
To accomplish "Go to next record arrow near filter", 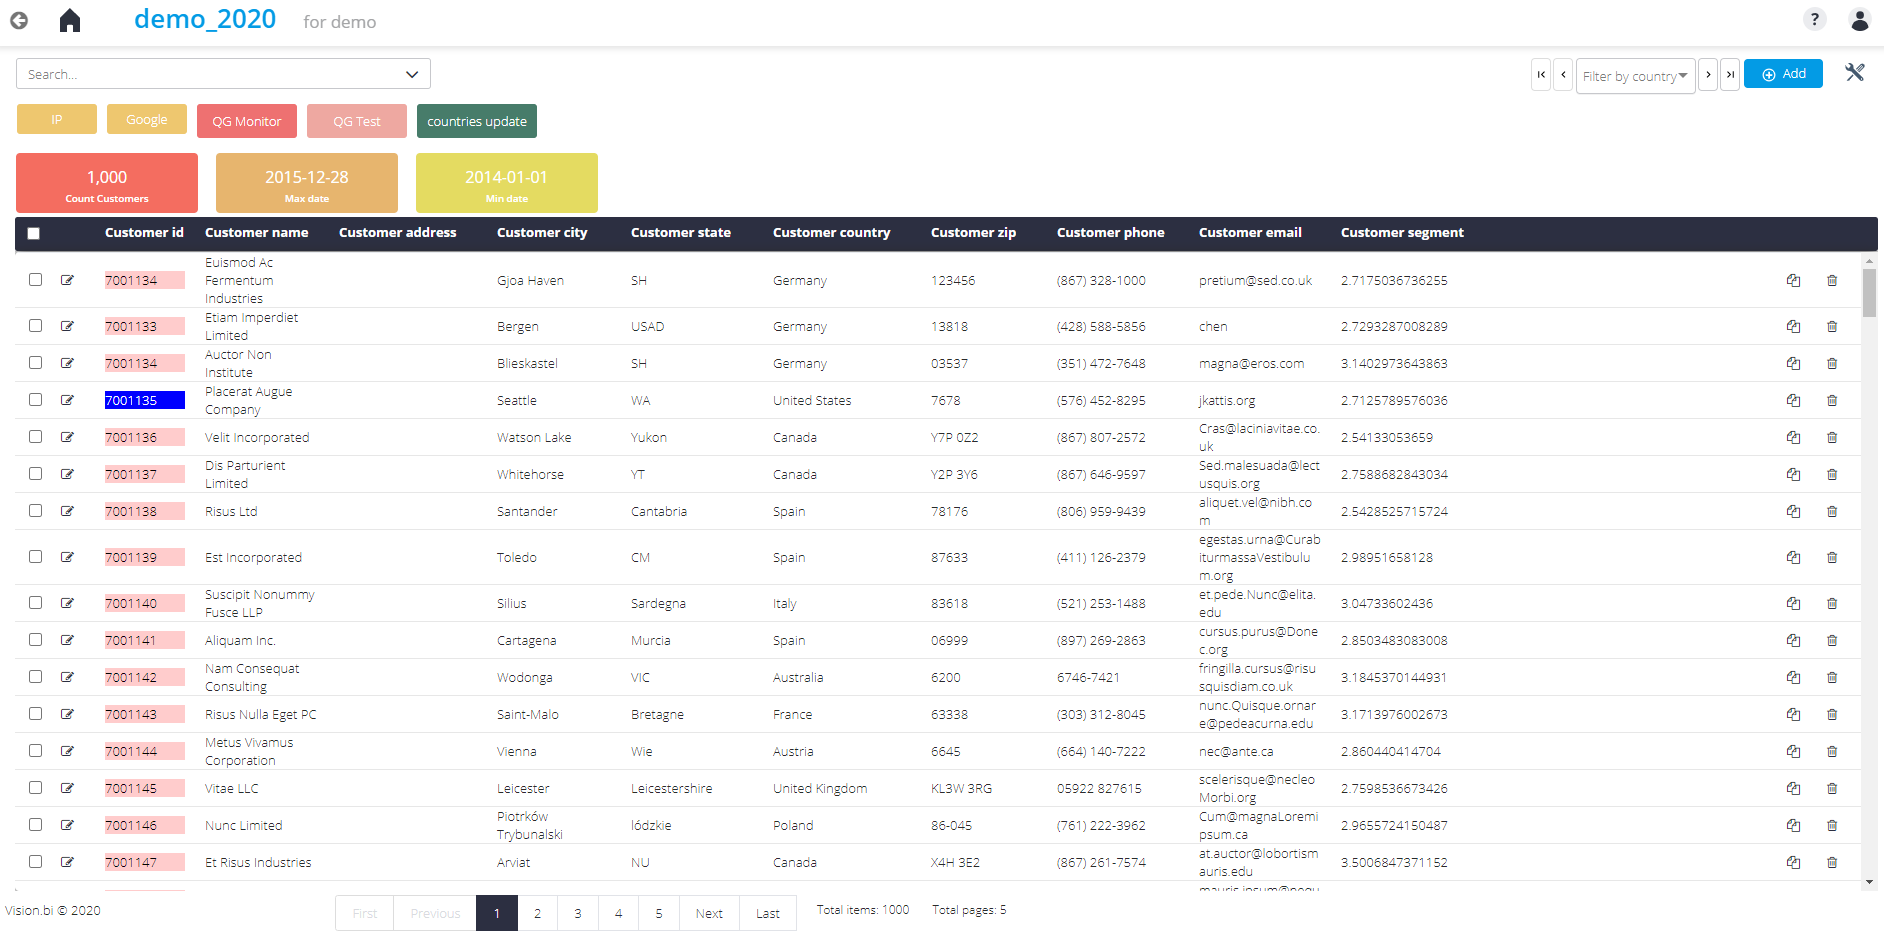I will (x=1708, y=74).
